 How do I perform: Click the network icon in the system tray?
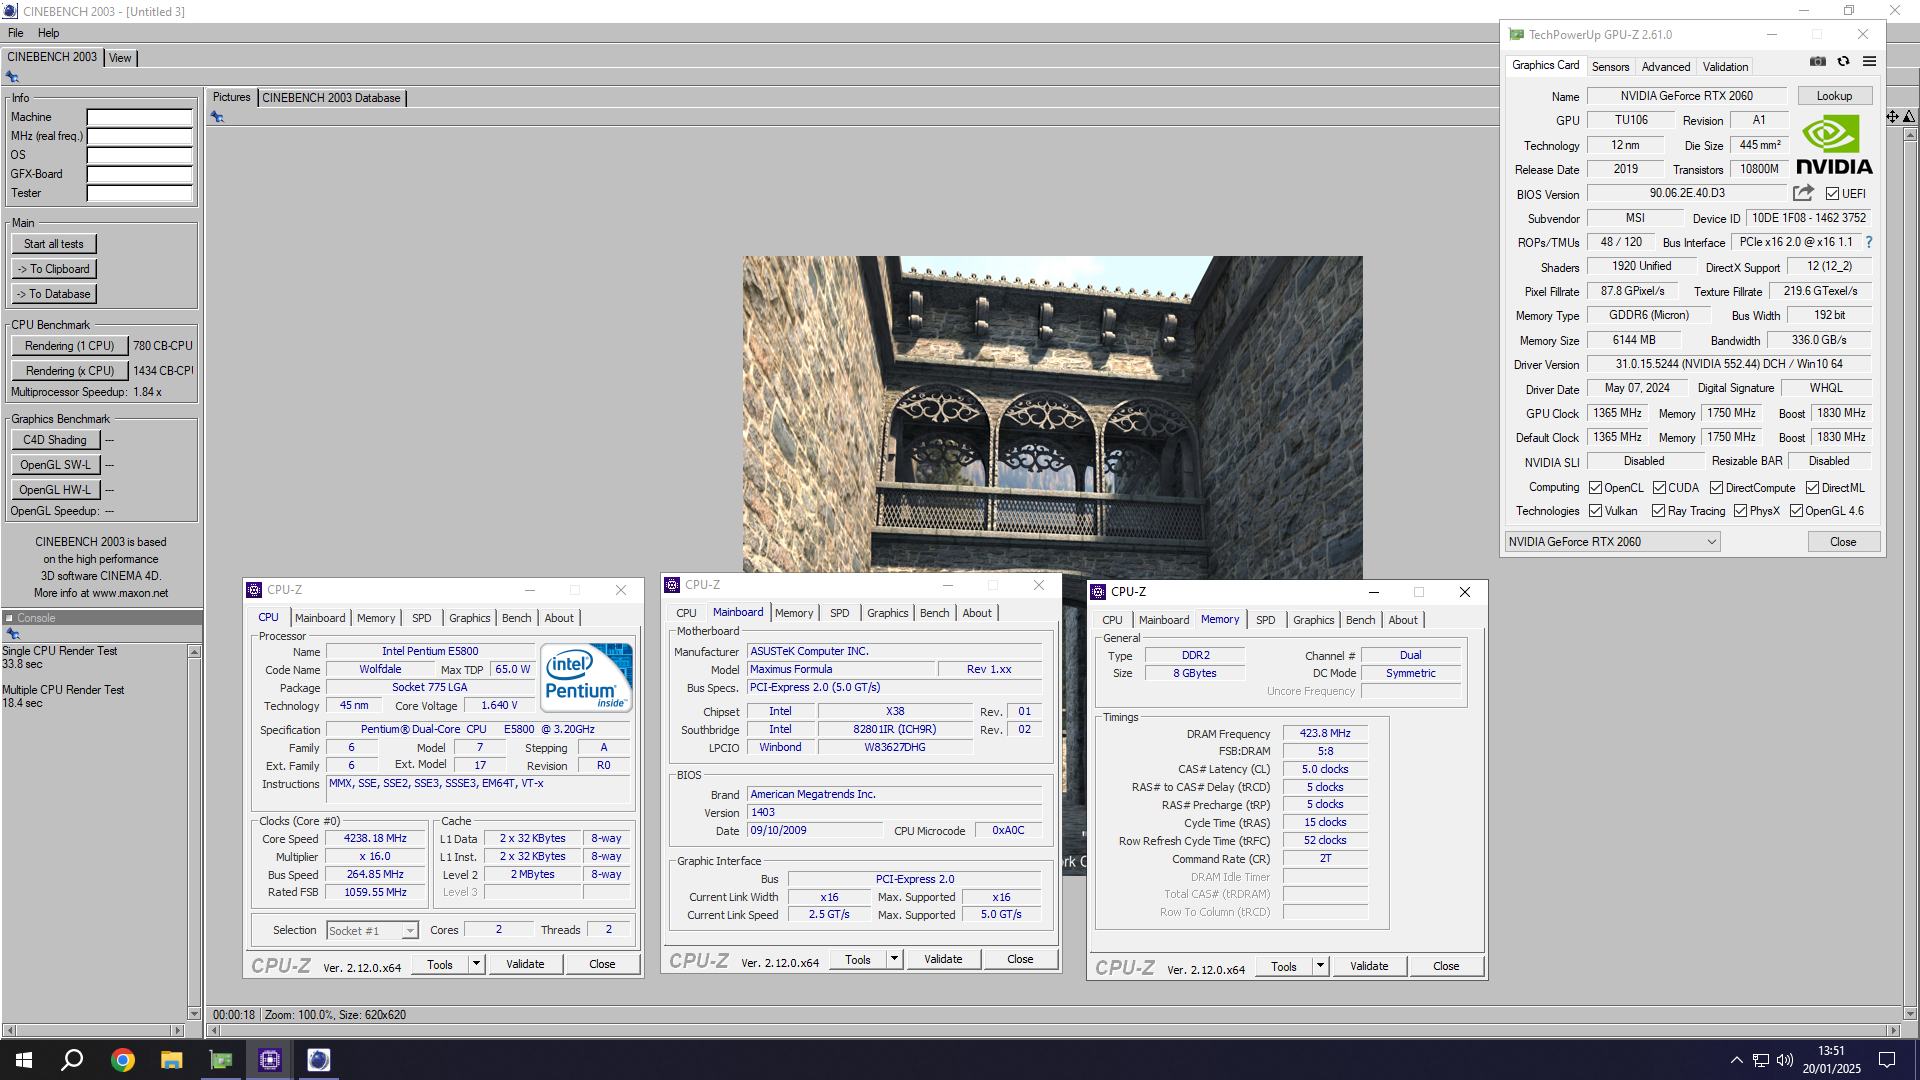[1761, 1060]
